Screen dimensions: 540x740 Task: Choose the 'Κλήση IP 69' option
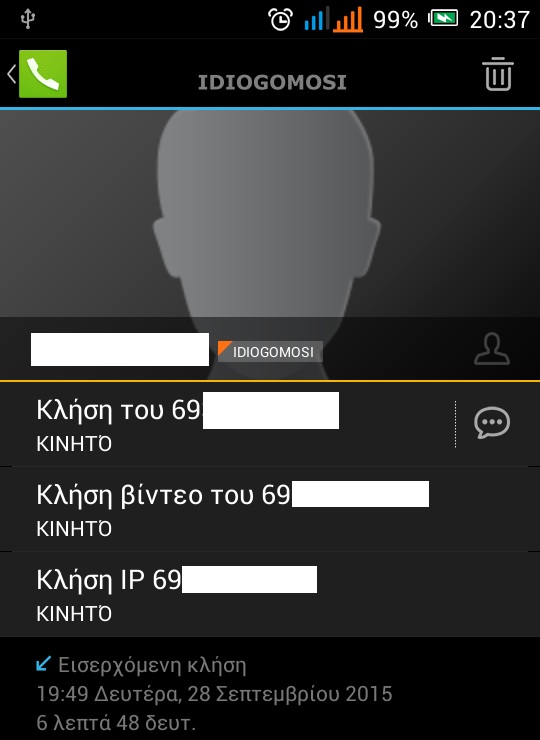(270, 594)
